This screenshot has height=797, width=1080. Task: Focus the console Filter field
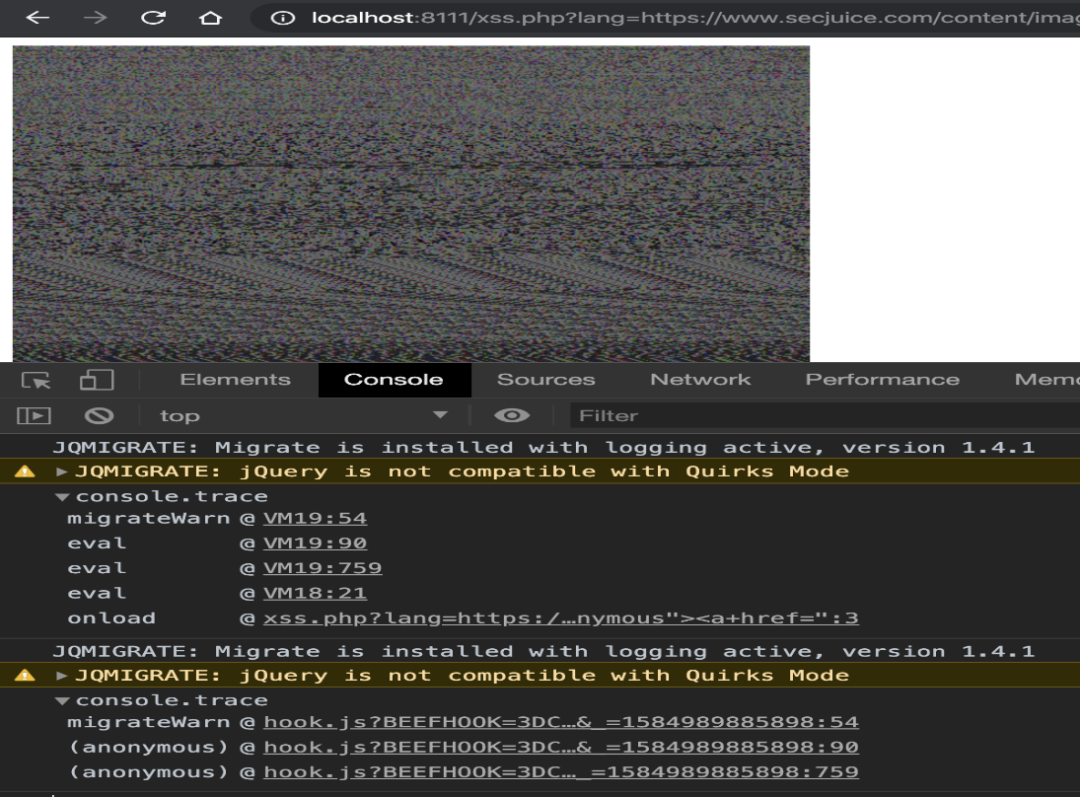[x=824, y=415]
